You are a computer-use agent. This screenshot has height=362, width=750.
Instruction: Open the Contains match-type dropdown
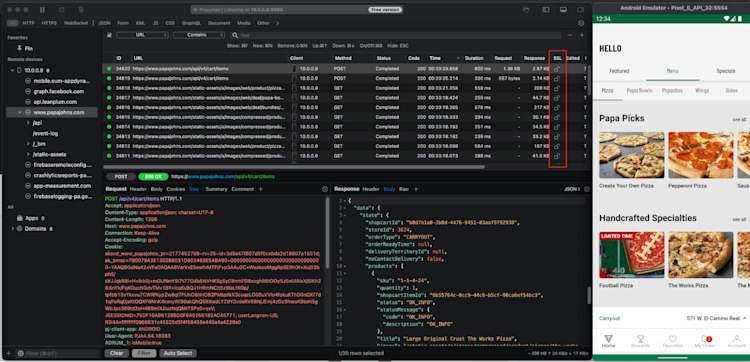click(199, 35)
